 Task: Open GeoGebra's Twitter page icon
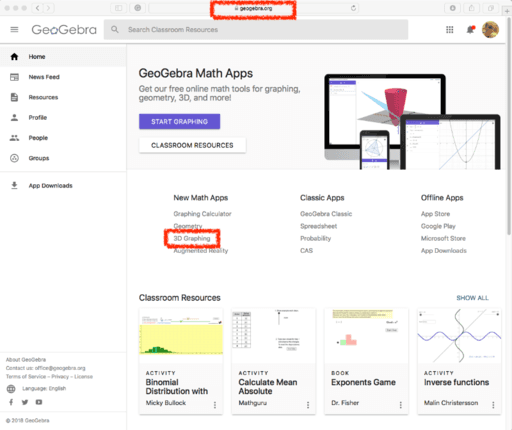25,402
